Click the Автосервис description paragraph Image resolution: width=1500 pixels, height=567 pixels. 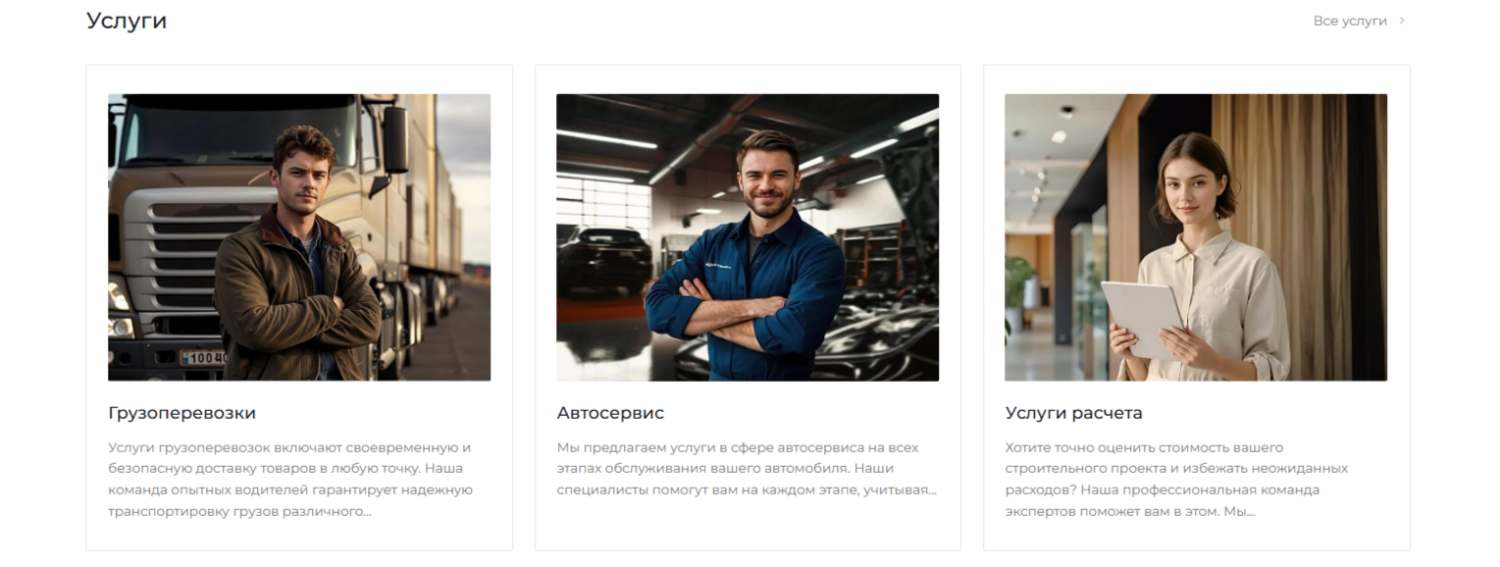point(747,468)
